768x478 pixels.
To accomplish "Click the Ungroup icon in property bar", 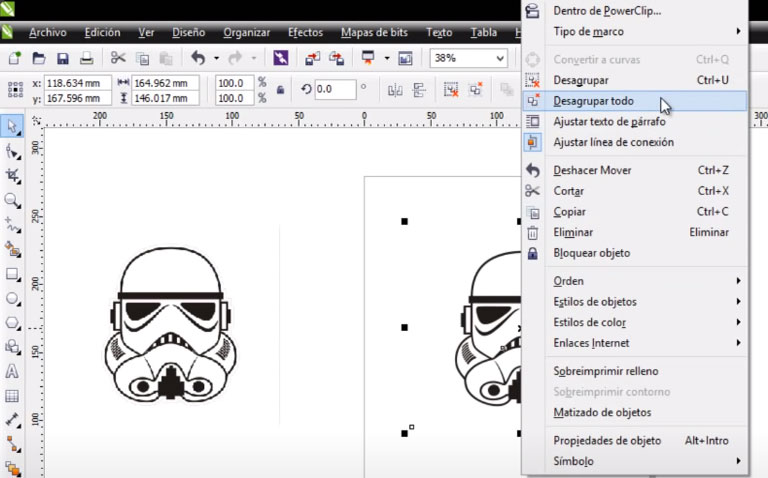I will [451, 90].
